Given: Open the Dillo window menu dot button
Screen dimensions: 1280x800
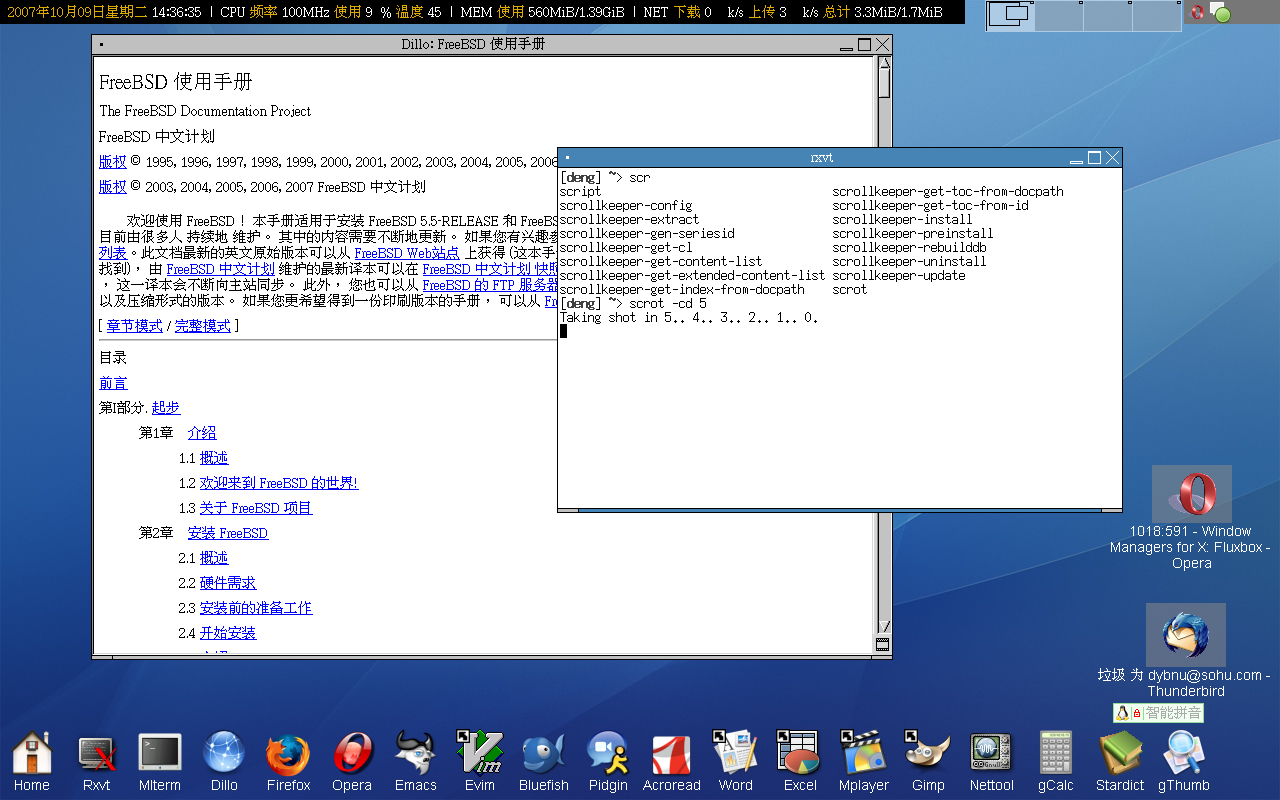Looking at the screenshot, I should [x=102, y=45].
